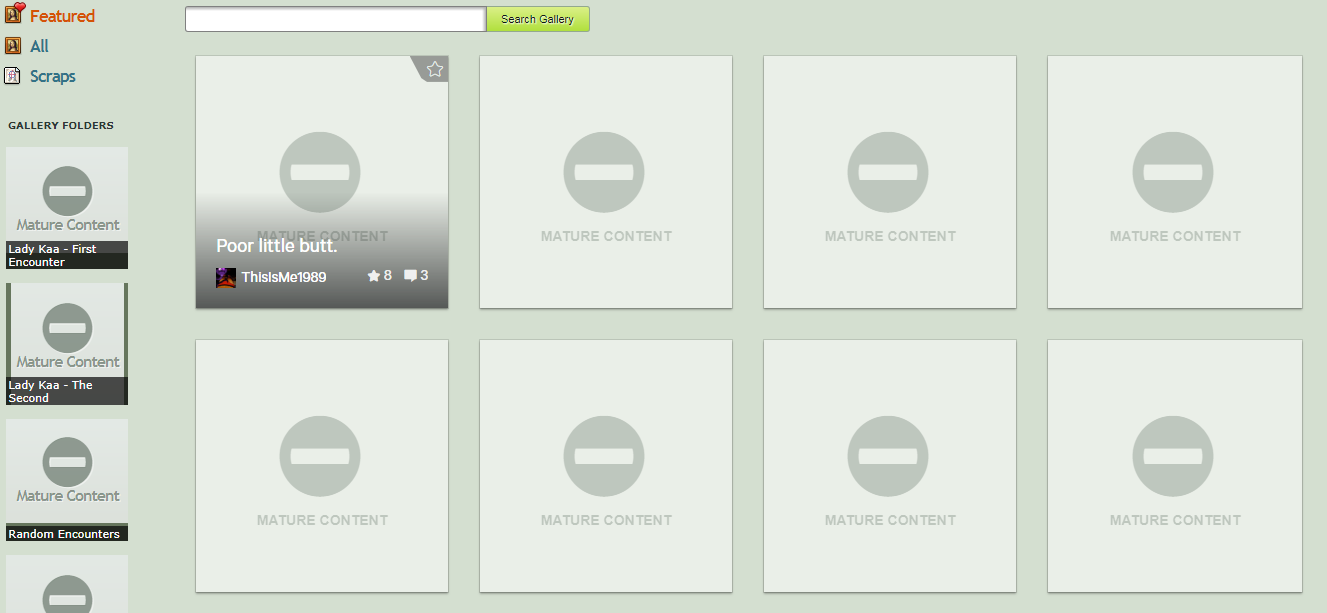Open fourth mature content thumbnail in first row

(1175, 182)
